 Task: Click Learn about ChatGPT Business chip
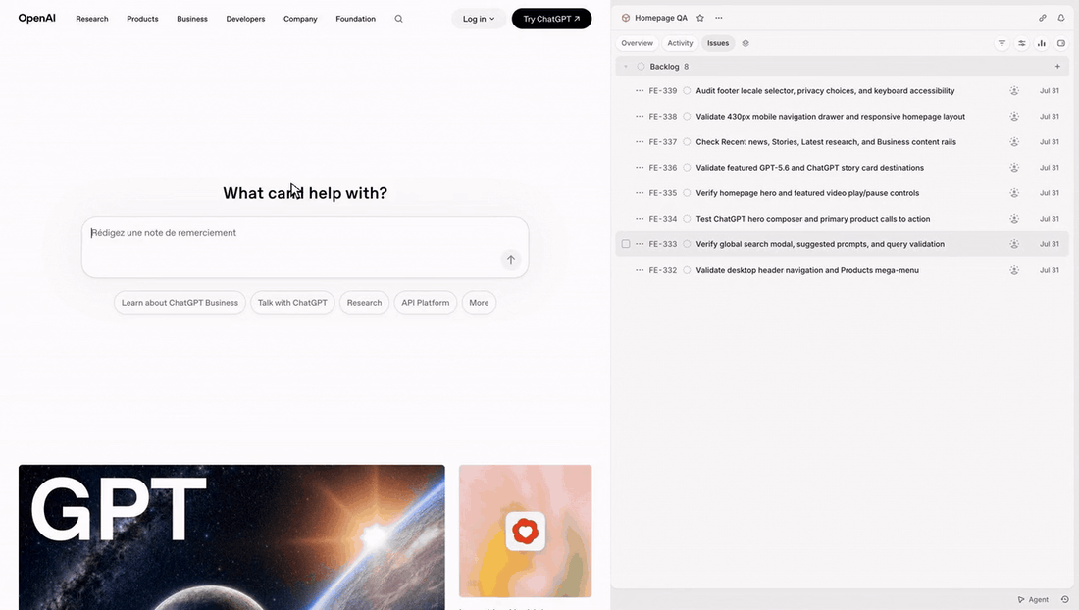coord(180,302)
